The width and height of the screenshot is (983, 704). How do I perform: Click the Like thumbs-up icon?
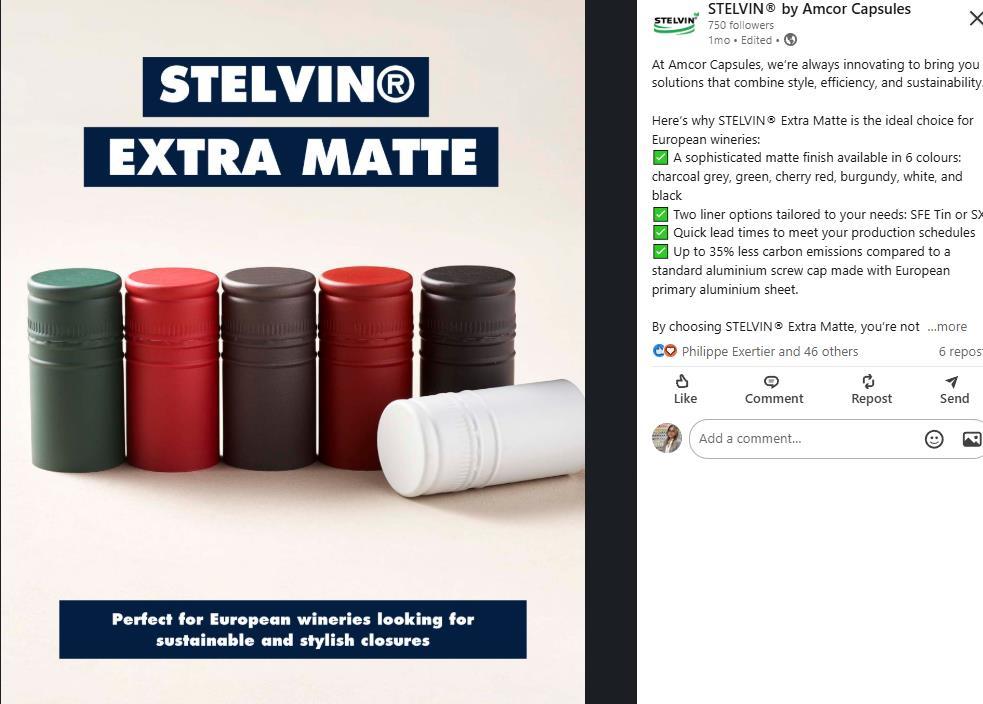[x=682, y=381]
